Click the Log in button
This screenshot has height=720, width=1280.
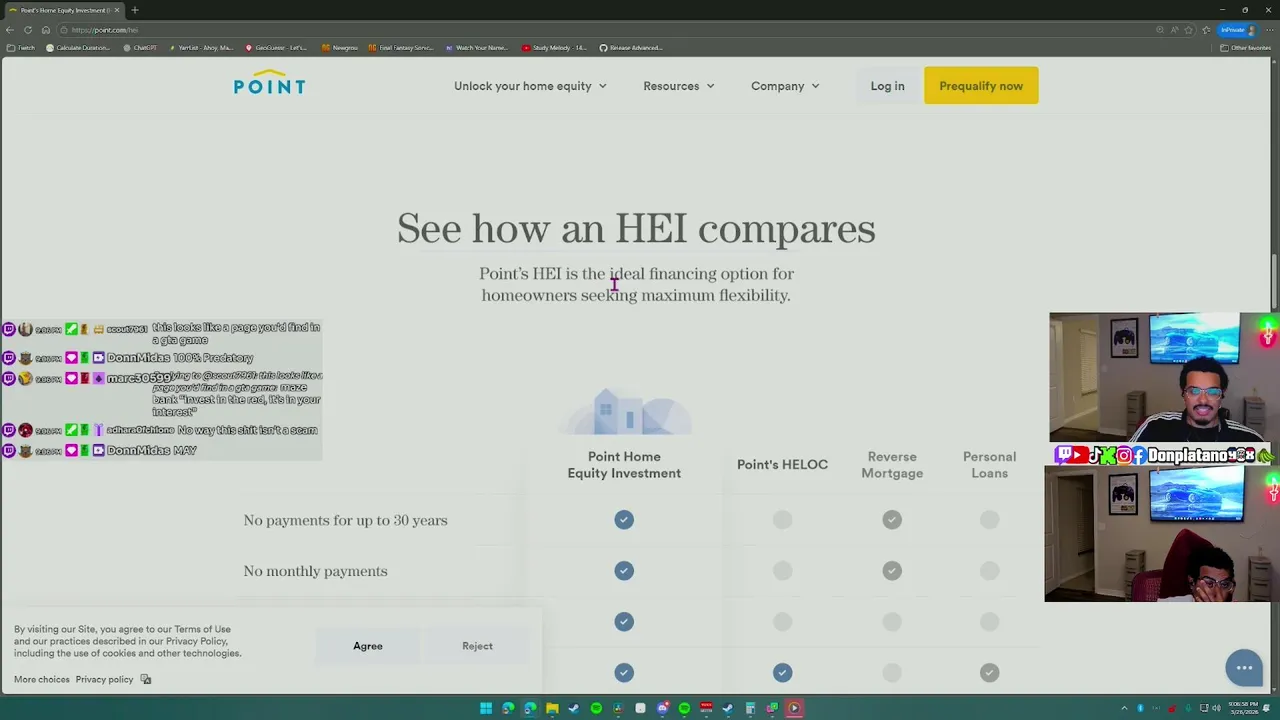click(x=887, y=86)
